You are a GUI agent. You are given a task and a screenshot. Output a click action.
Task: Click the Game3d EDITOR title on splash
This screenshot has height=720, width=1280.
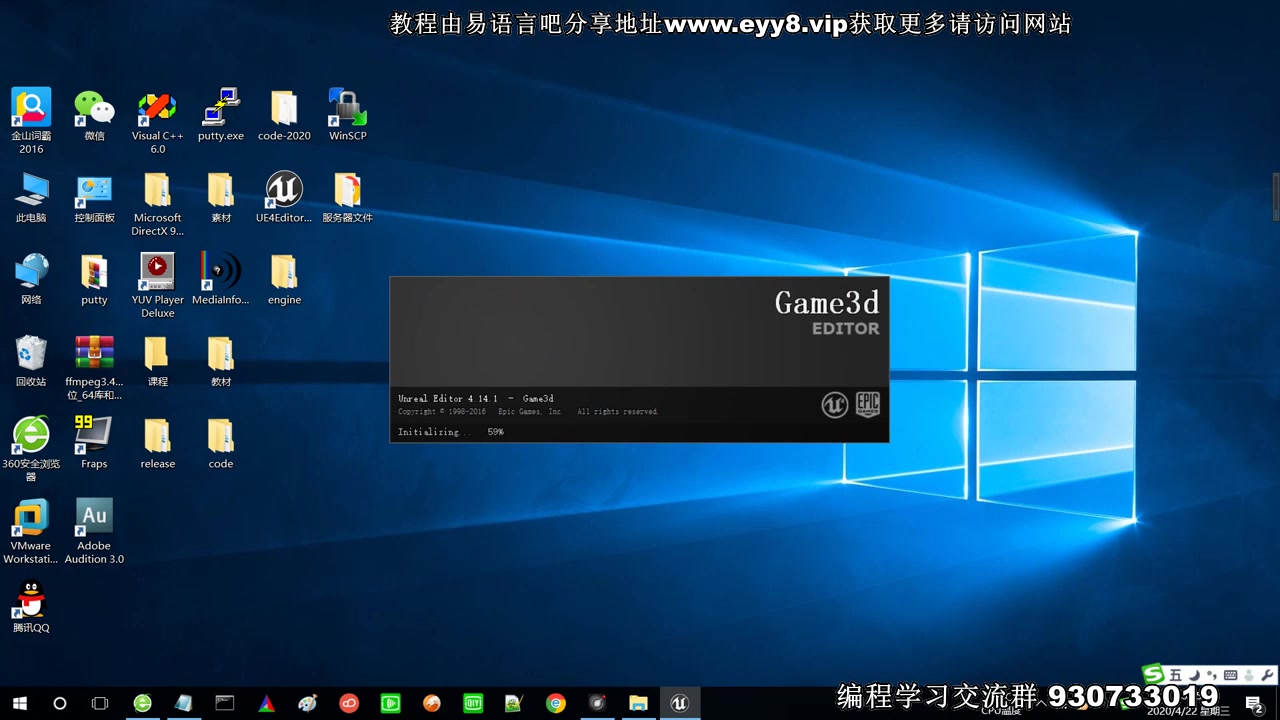(827, 312)
